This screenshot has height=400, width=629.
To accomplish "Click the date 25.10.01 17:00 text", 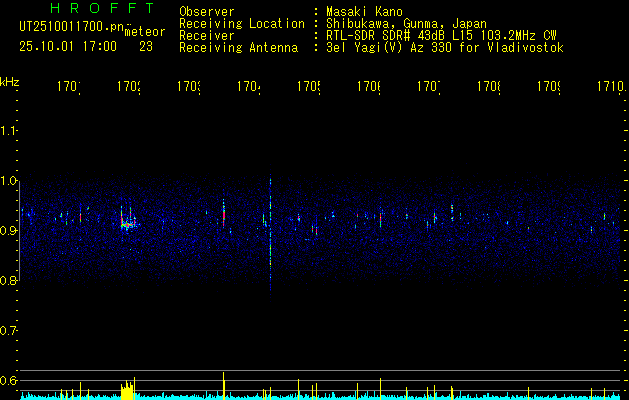I will [68, 47].
